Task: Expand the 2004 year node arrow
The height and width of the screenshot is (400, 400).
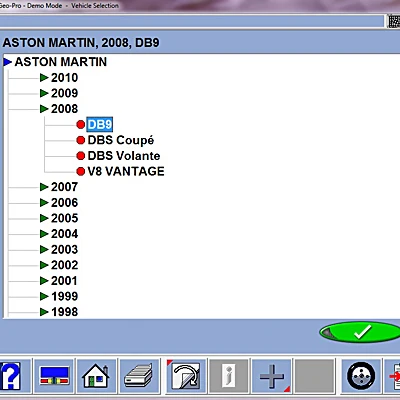Action: point(44,234)
